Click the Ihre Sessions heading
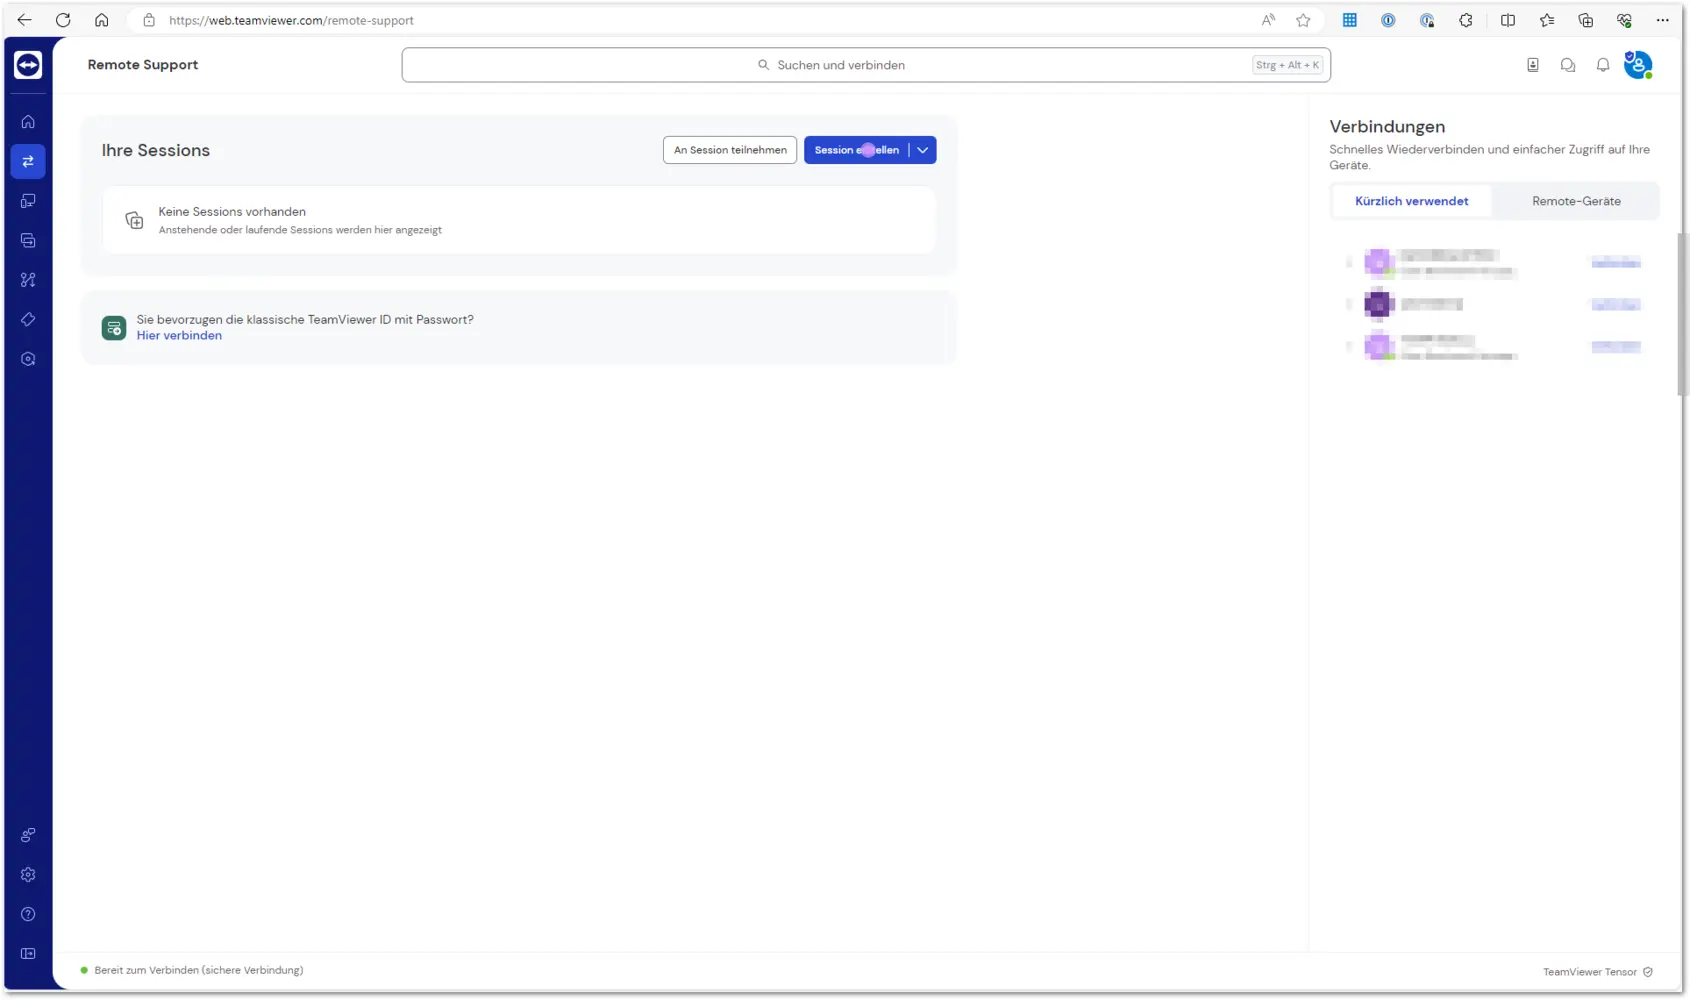The image size is (1690, 1000). tap(156, 150)
